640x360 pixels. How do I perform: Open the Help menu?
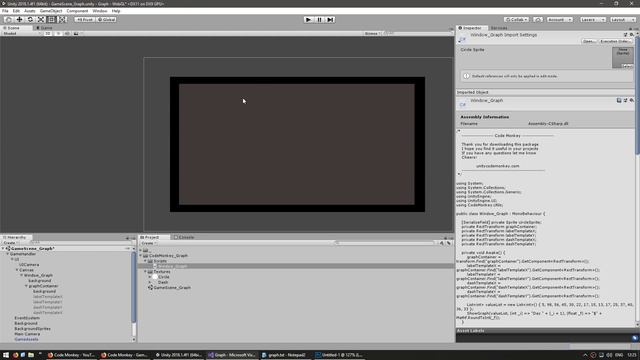click(116, 11)
